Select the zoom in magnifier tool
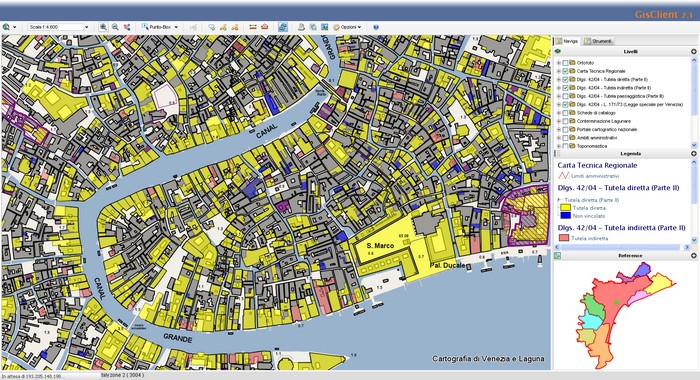Image resolution: width=700 pixels, height=380 pixels. coord(103,27)
